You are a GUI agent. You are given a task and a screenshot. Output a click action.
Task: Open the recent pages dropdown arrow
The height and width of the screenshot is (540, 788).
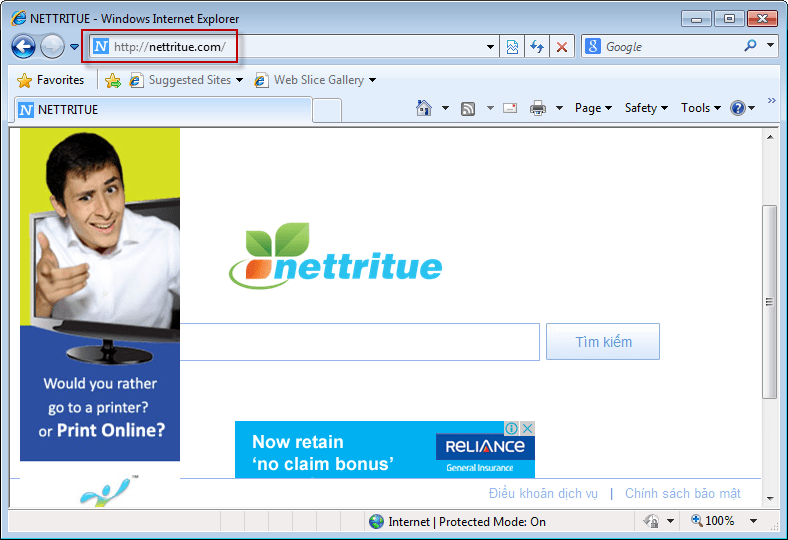click(x=74, y=47)
